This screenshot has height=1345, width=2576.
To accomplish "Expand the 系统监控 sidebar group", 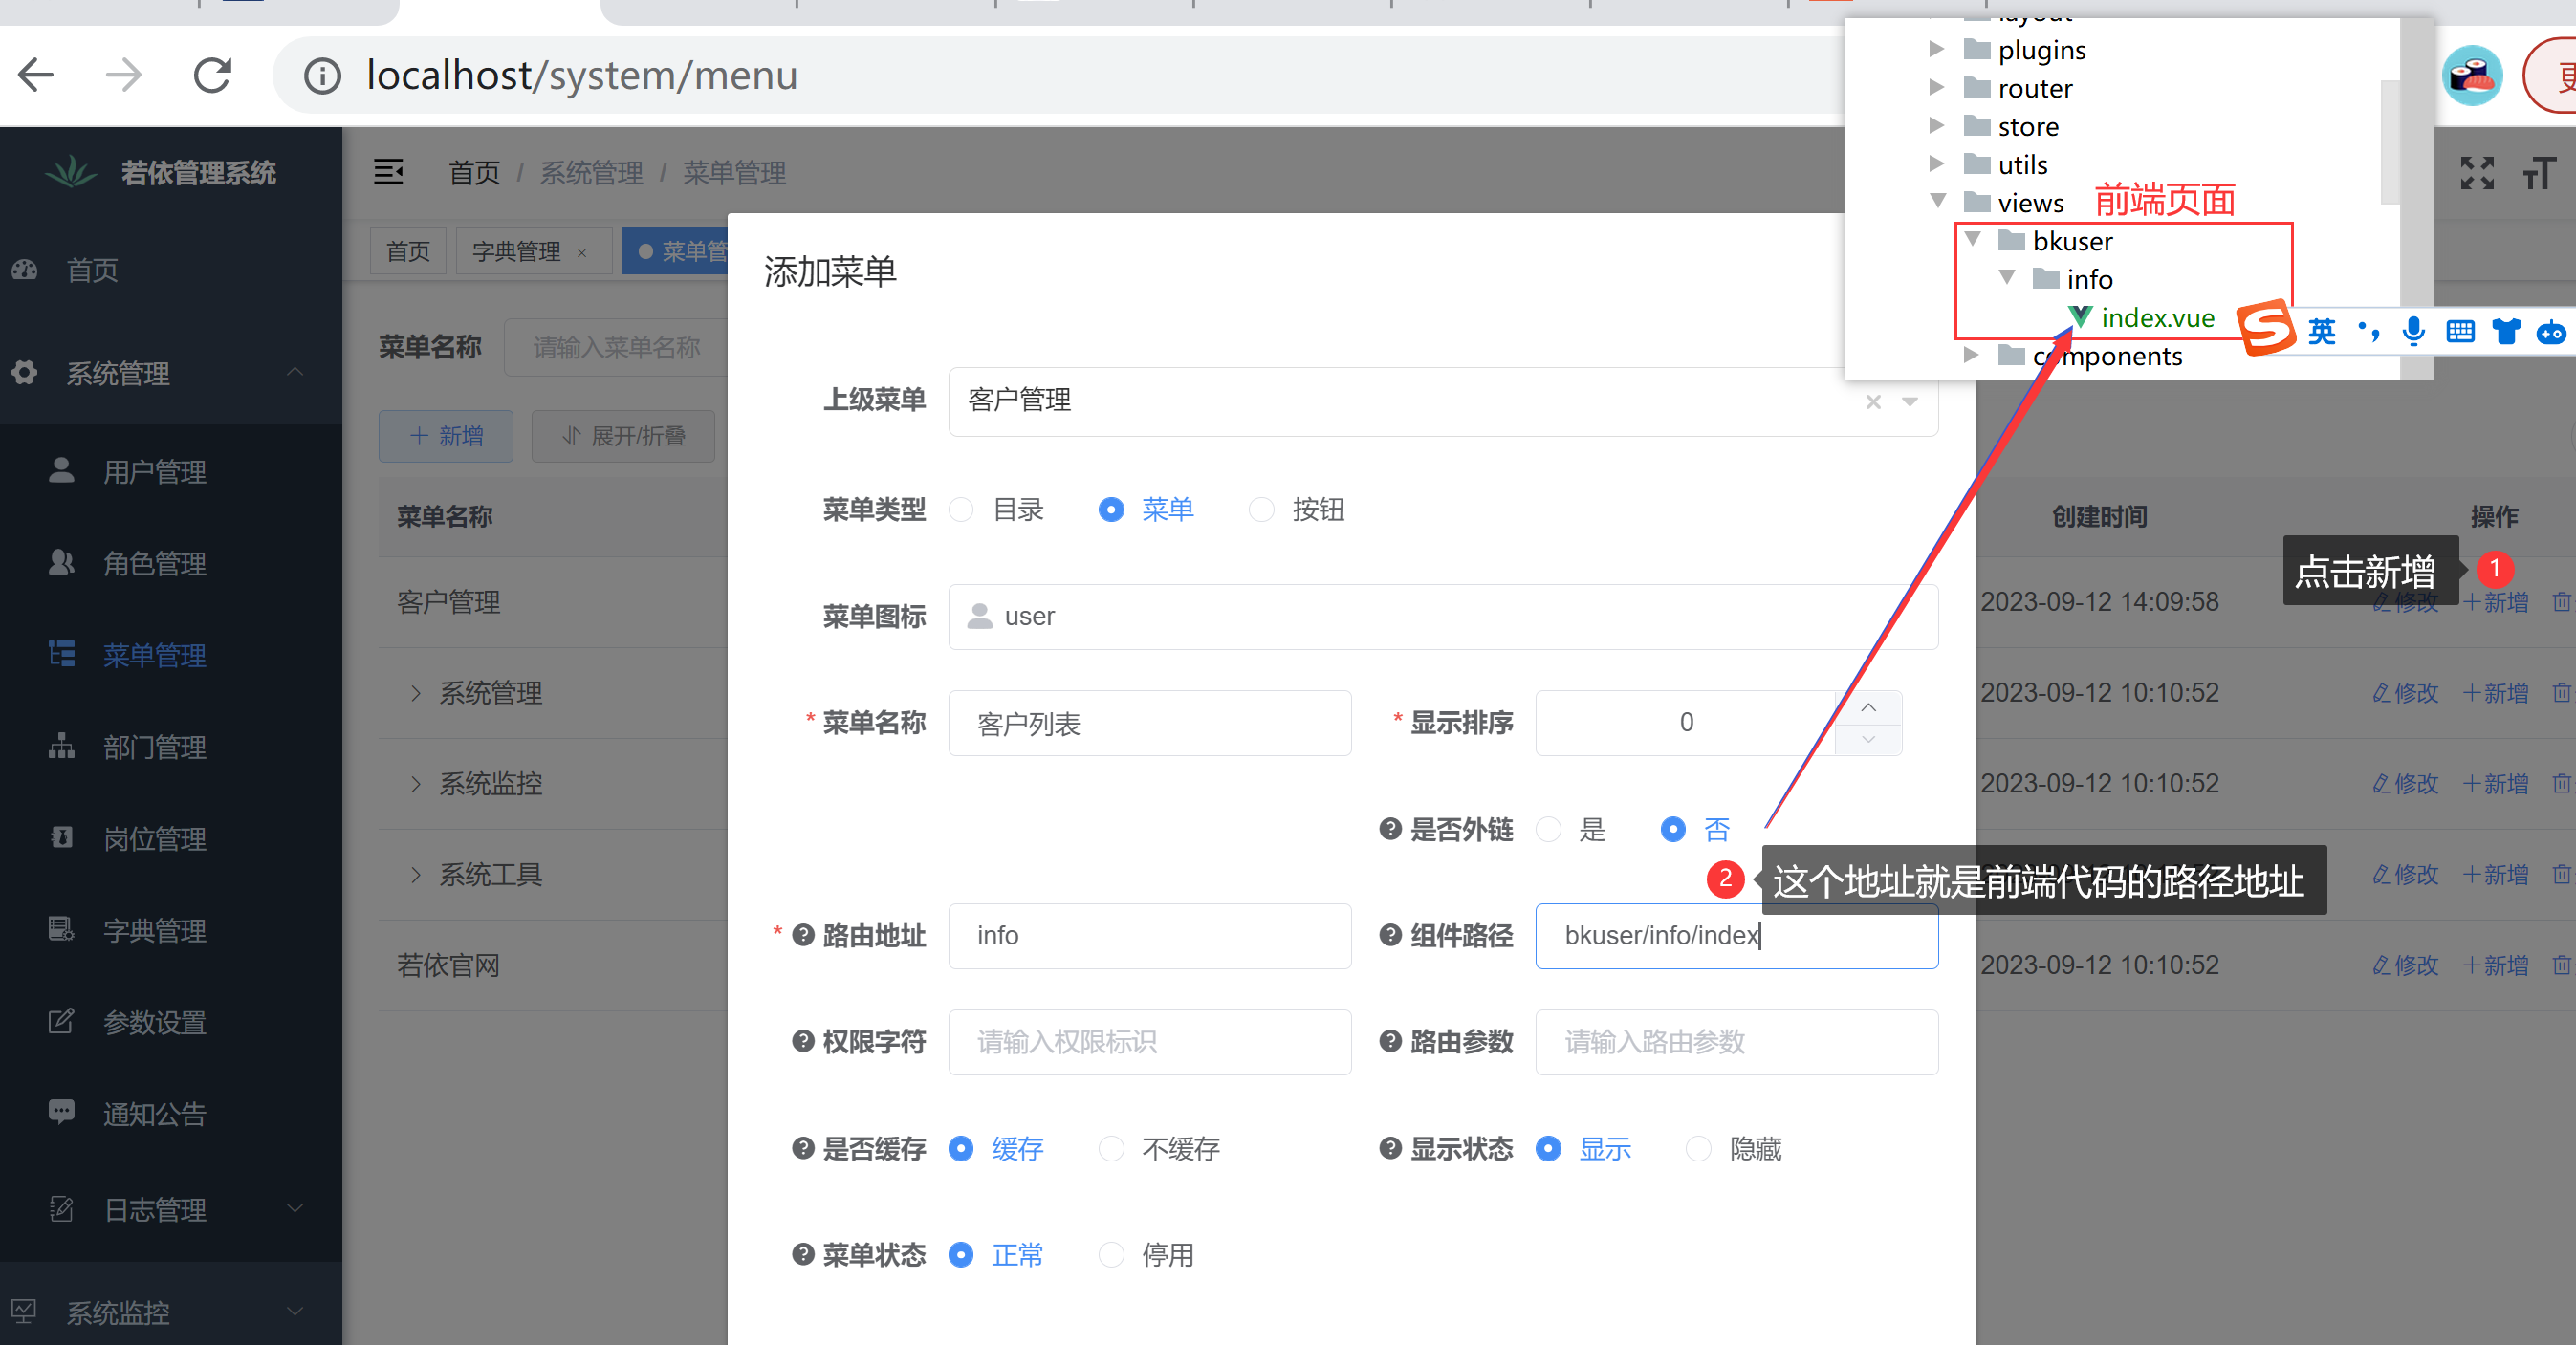I will pos(294,1311).
